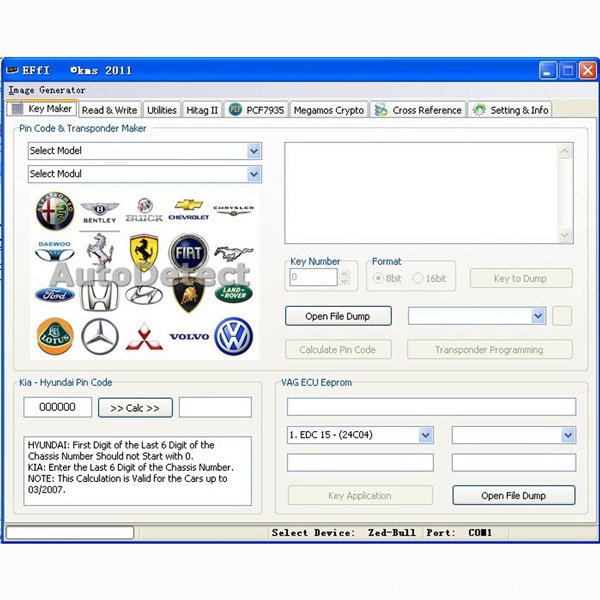Click the Key to Dump button
Image resolution: width=600 pixels, height=600 pixels.
click(x=520, y=278)
